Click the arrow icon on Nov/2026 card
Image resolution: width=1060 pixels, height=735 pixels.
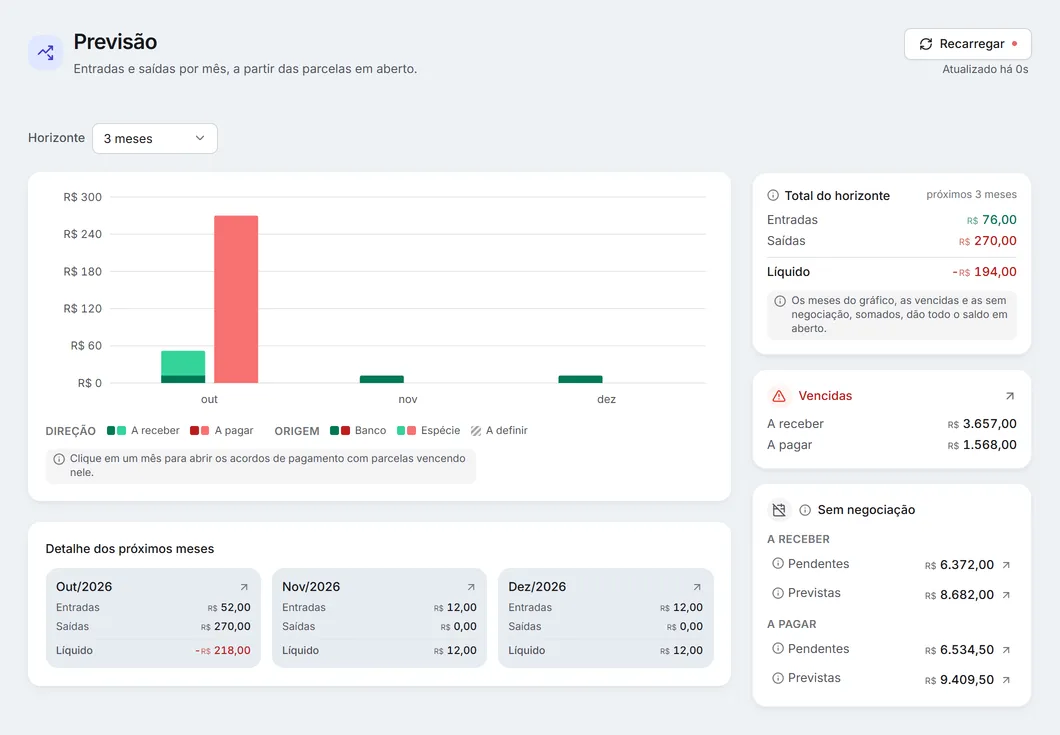[471, 588]
